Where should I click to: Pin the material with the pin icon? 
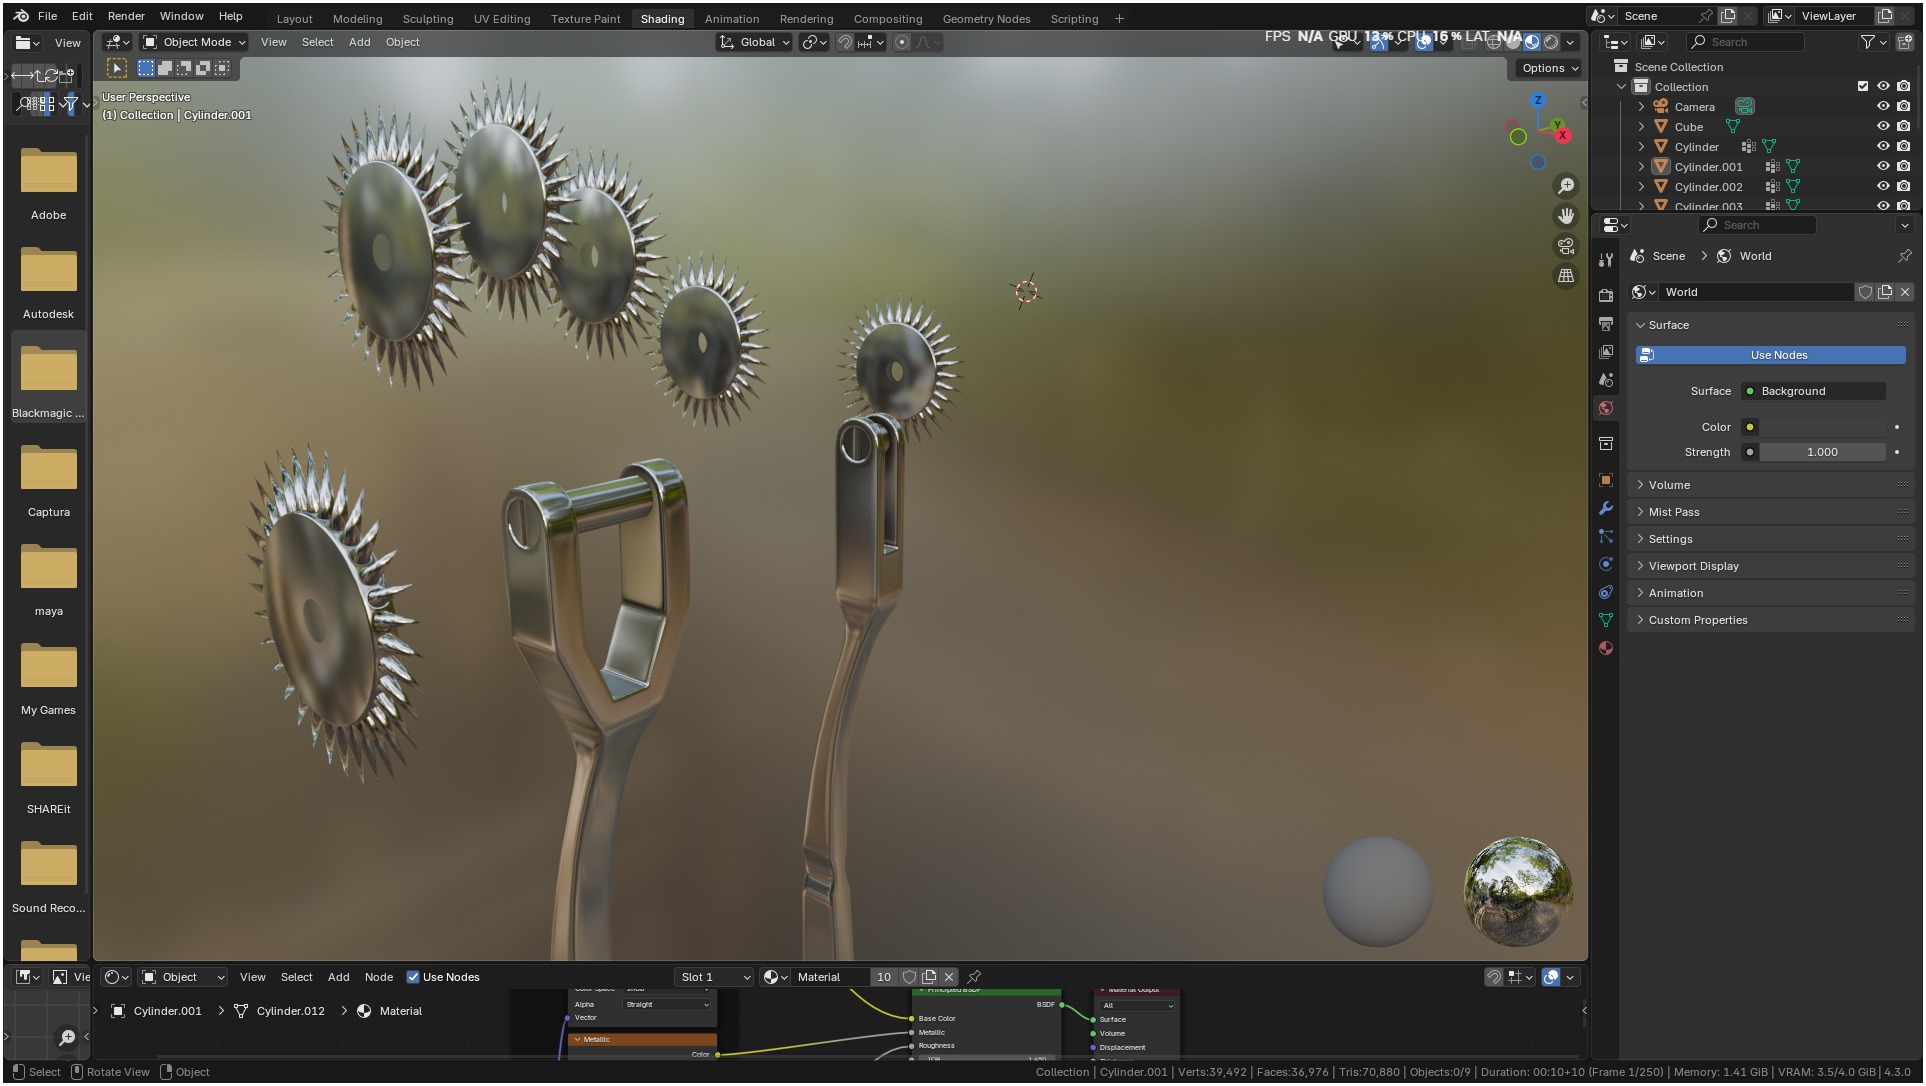point(974,977)
